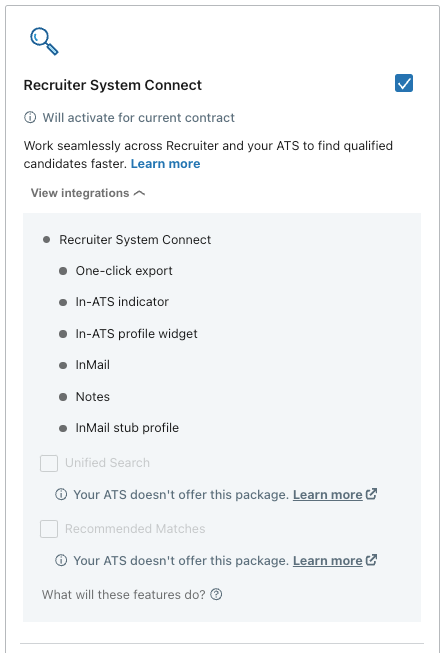Click external link icon under Unified Search
This screenshot has height=653, width=444.
(x=372, y=494)
